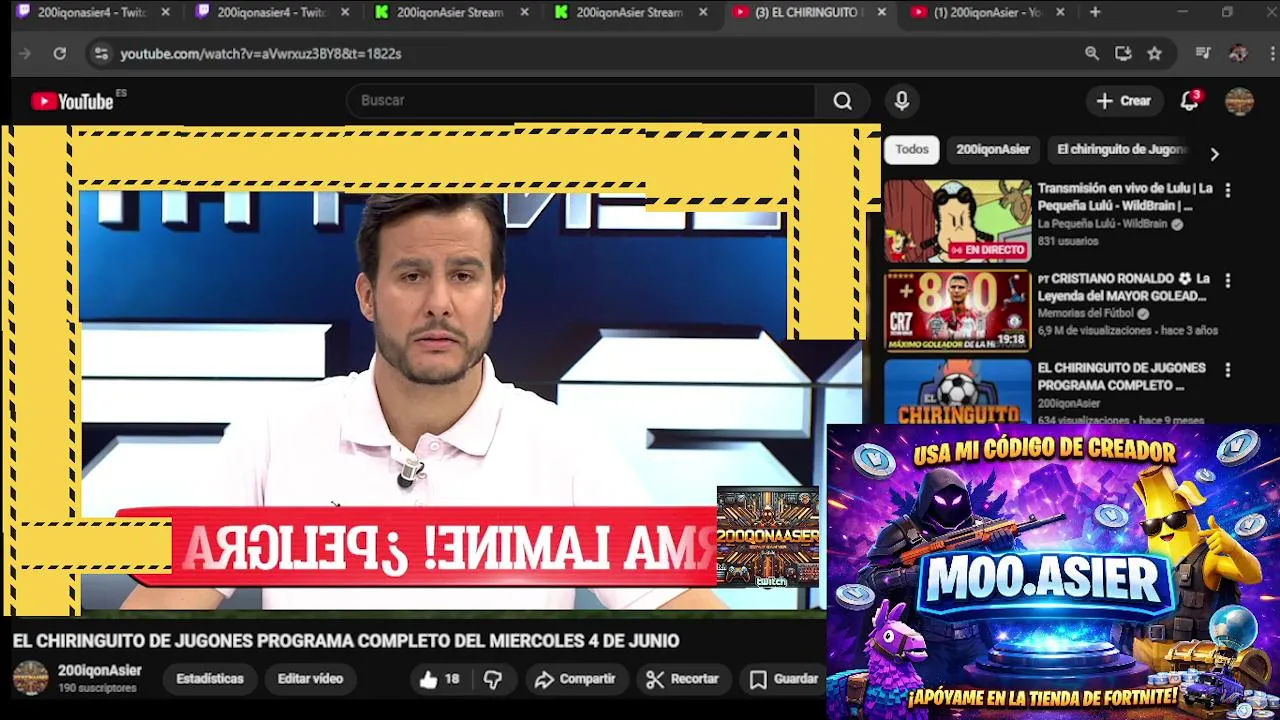1280x720 pixels.
Task: Click the Compartir button
Action: [x=575, y=679]
